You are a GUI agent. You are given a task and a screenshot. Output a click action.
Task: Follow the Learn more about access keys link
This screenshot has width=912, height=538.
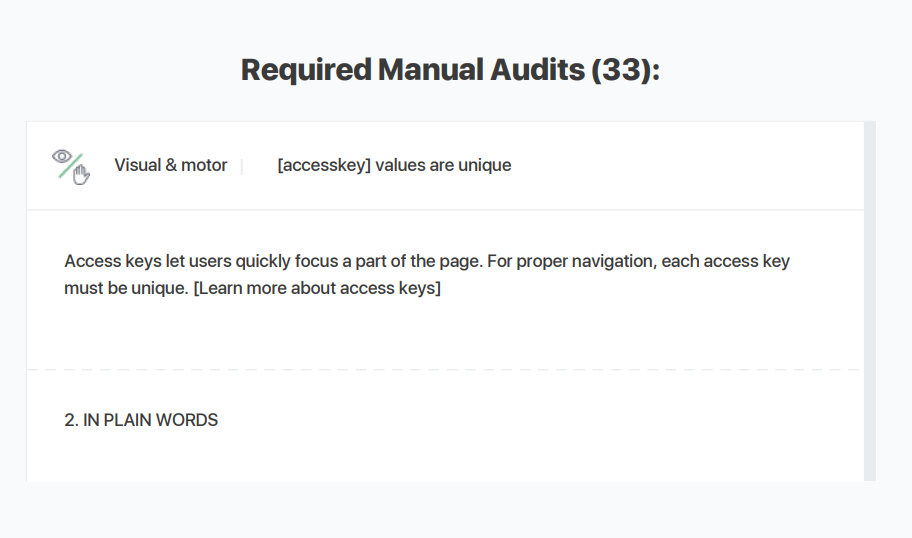(317, 288)
